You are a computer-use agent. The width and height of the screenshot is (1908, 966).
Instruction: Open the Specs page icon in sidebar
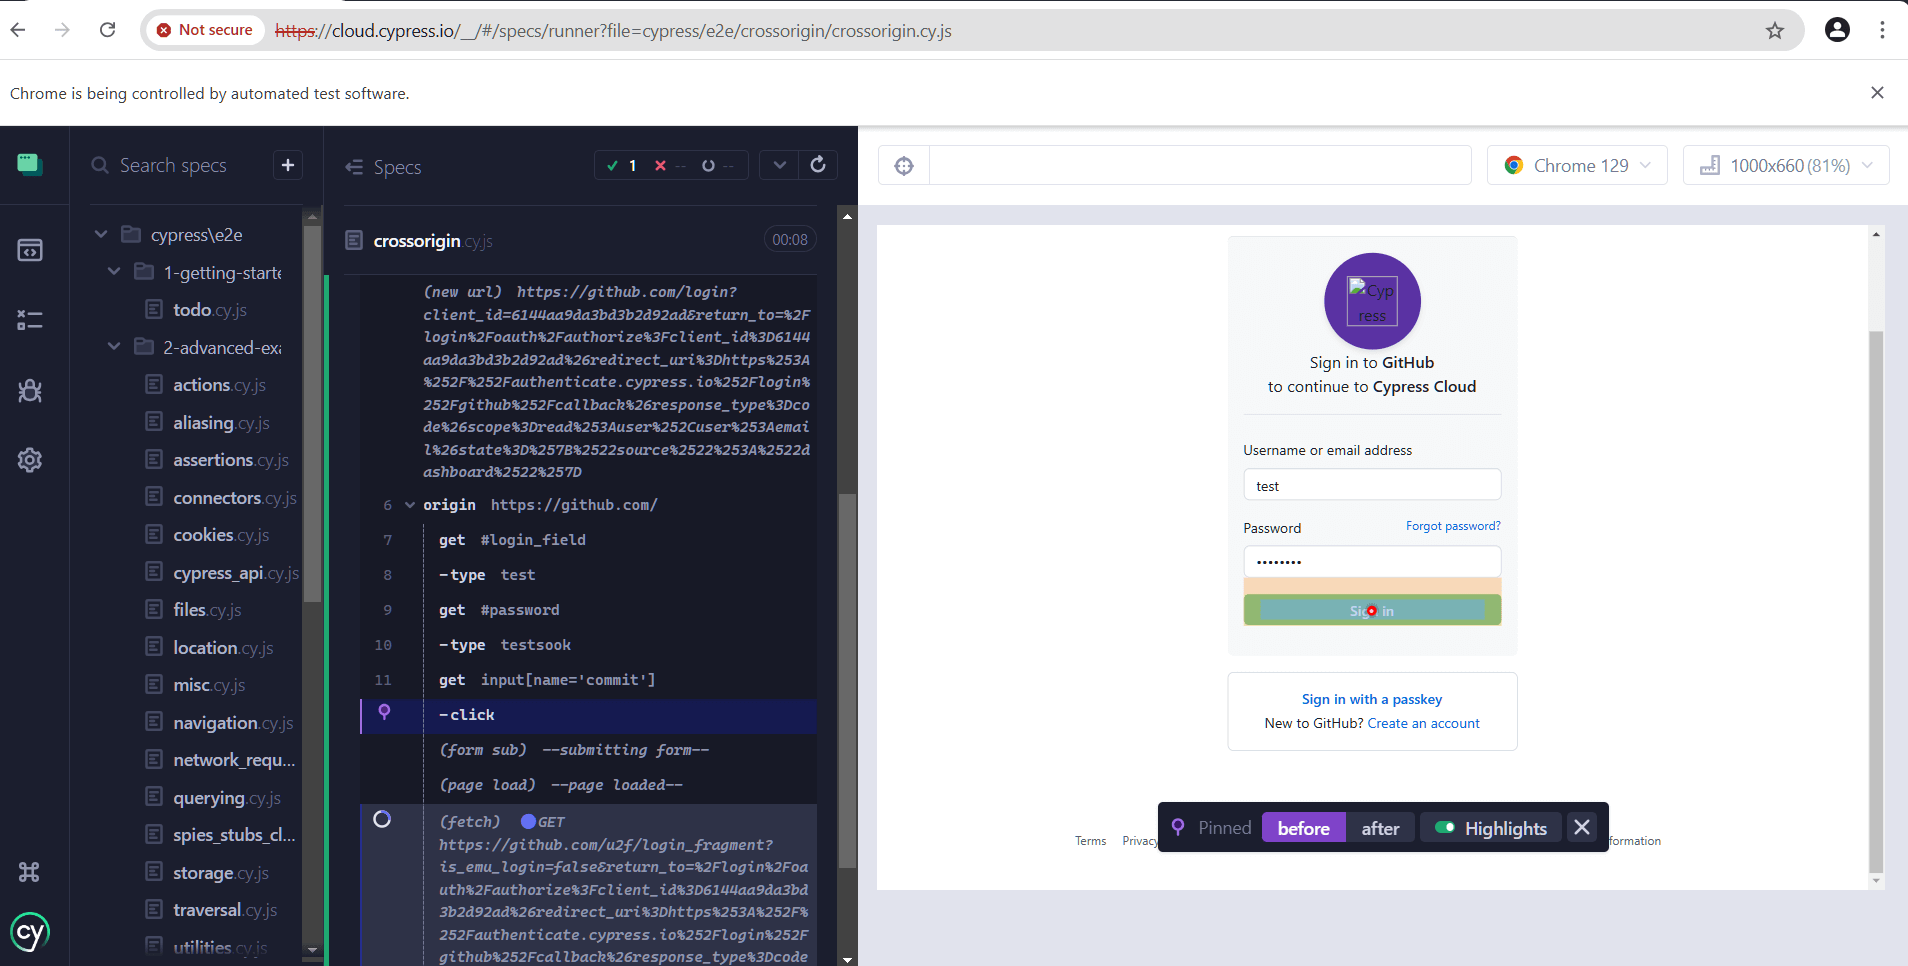coord(30,250)
